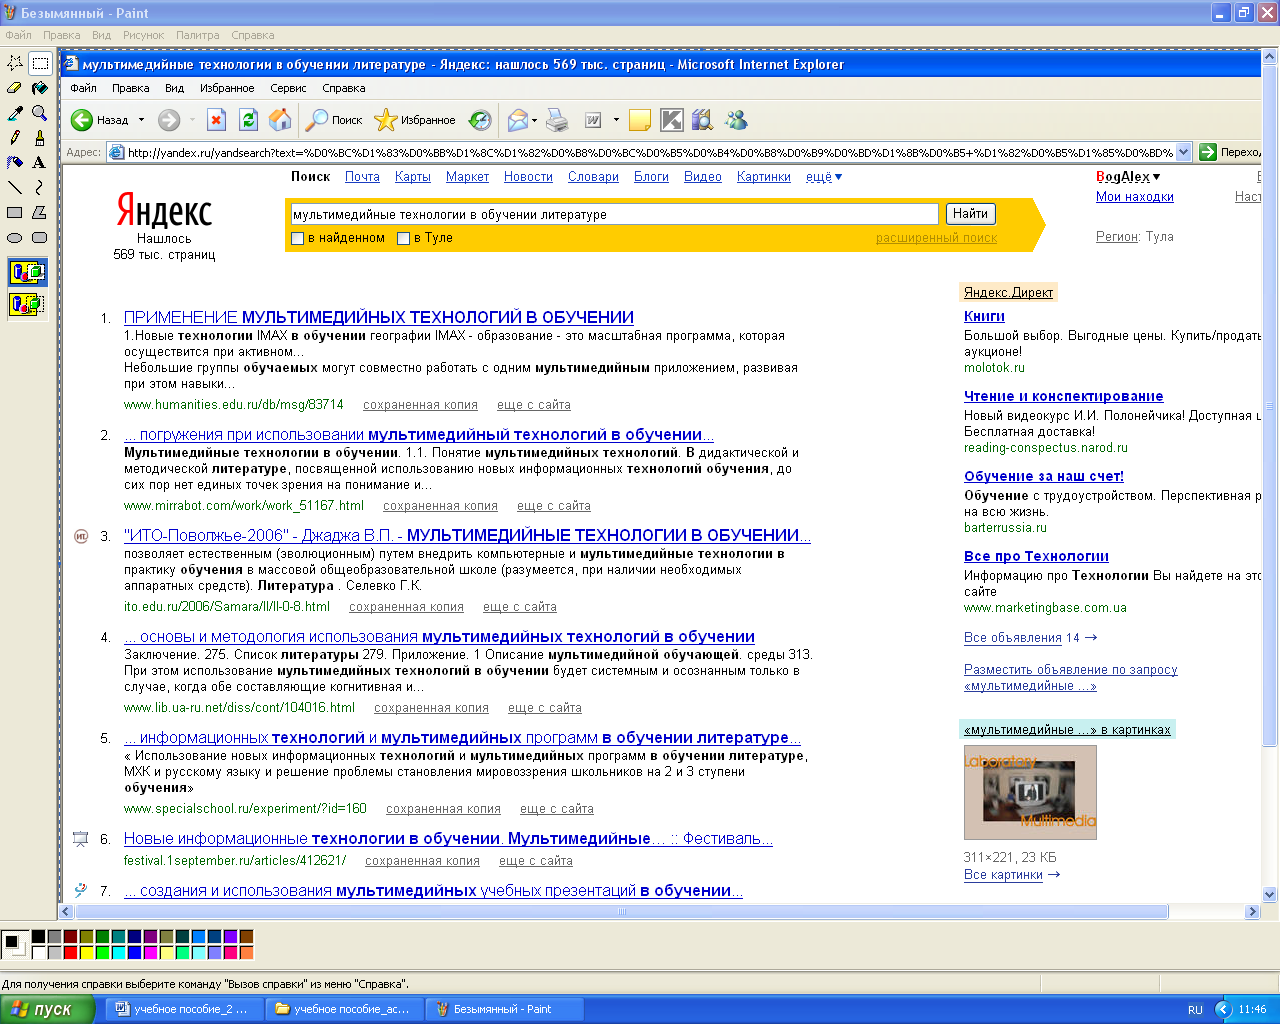The width and height of the screenshot is (1280, 1024).
Task: Select the Rounded Rectangle tool
Action: click(40, 237)
